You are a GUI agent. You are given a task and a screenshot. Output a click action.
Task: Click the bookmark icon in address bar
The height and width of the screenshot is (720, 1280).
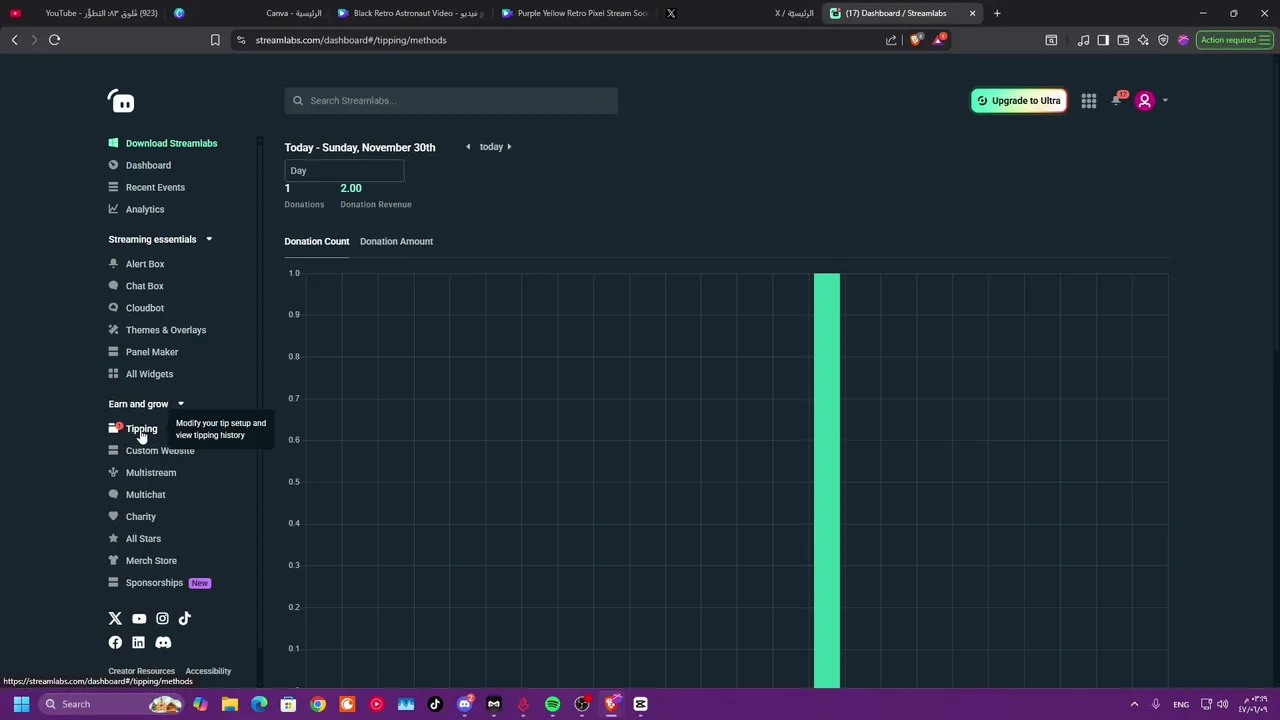pyautogui.click(x=215, y=40)
